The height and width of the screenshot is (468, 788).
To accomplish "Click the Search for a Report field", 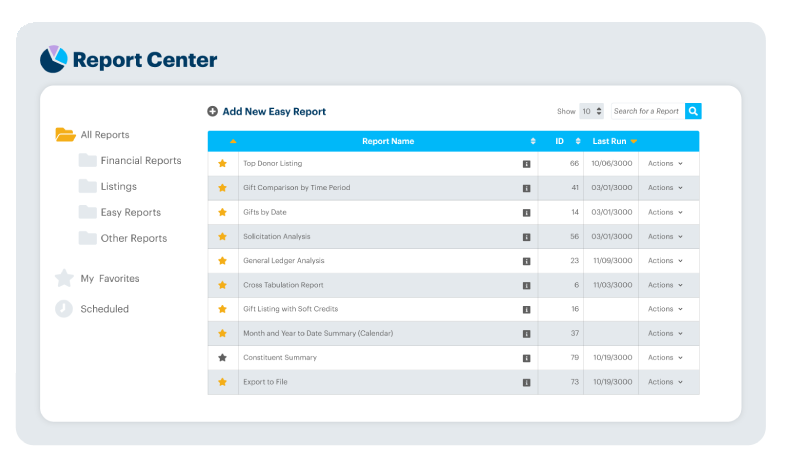I will point(646,111).
